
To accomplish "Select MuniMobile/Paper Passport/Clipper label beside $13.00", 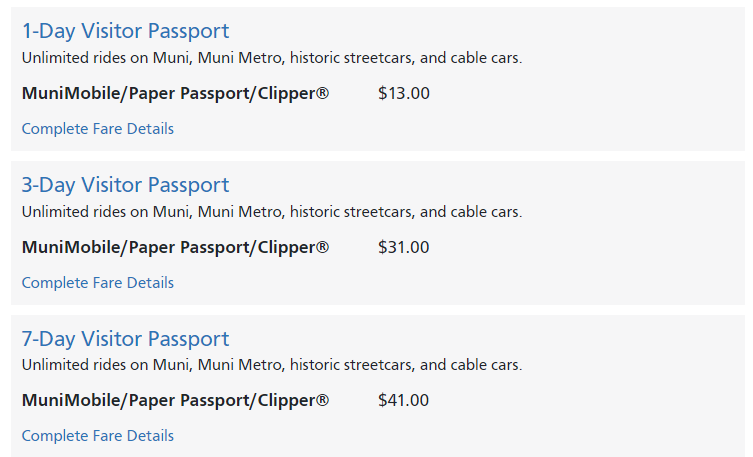I will [x=175, y=93].
